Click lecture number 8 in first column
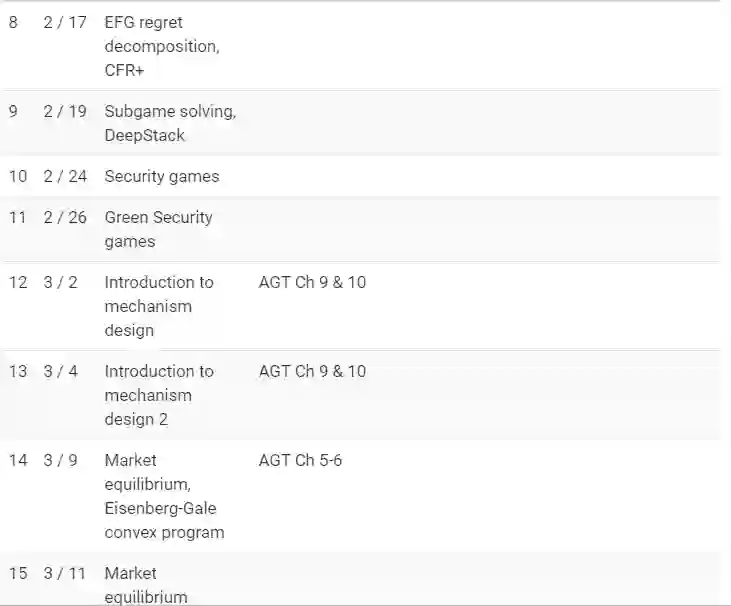 [x=13, y=22]
